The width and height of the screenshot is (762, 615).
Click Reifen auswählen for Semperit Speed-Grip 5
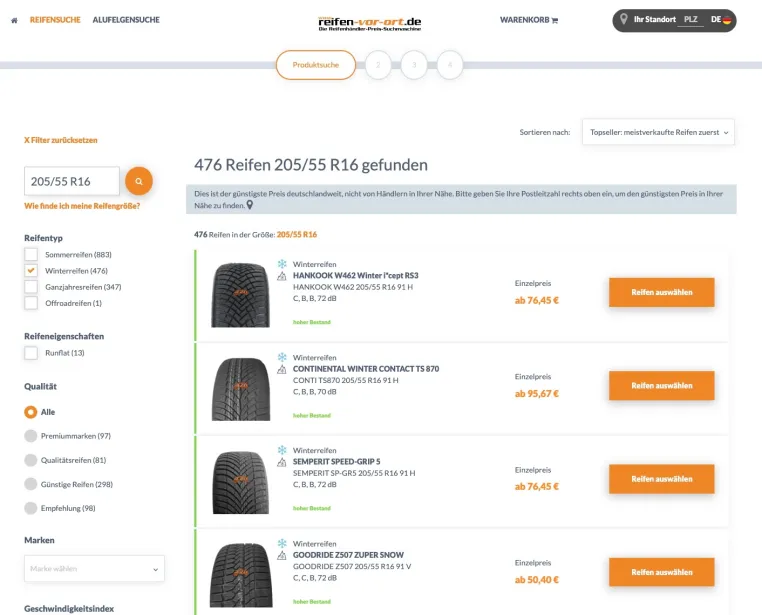(661, 478)
